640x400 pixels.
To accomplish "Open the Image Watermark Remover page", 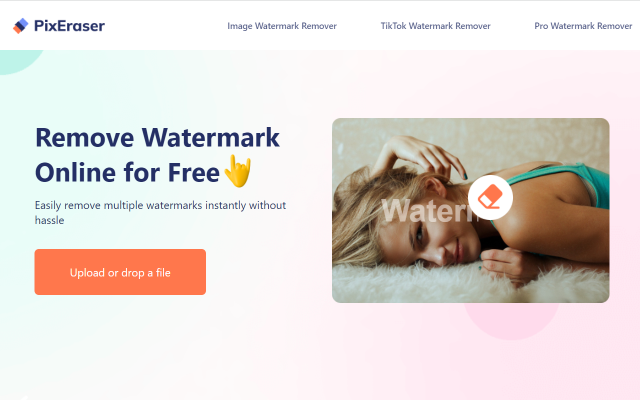I will point(282,26).
